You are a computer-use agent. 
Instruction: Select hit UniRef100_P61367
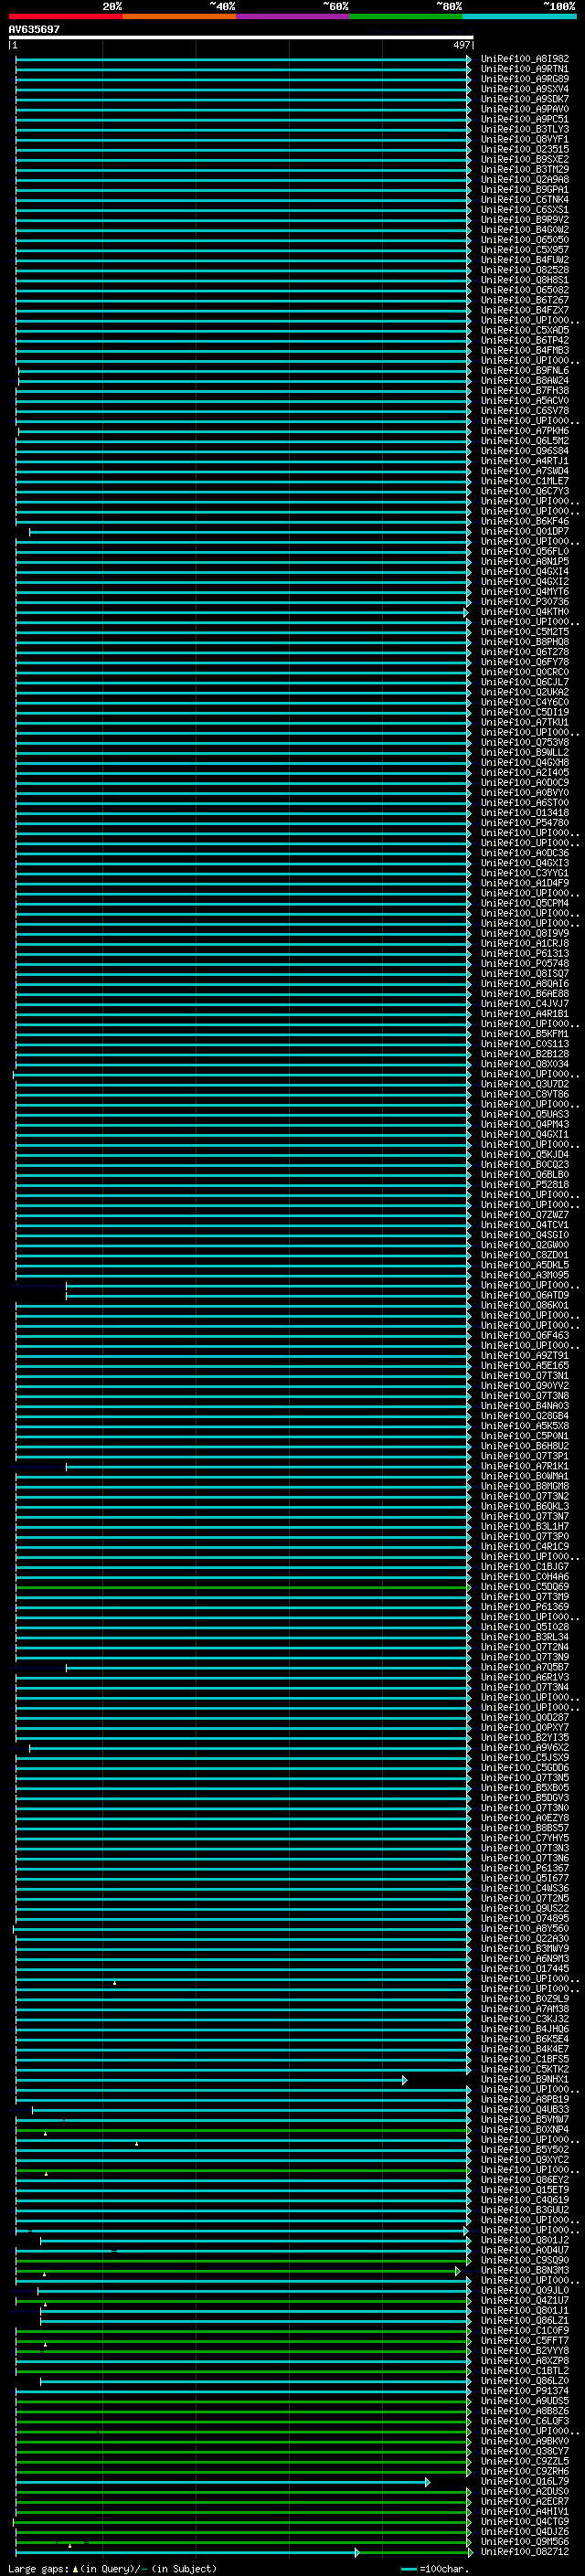(525, 1869)
